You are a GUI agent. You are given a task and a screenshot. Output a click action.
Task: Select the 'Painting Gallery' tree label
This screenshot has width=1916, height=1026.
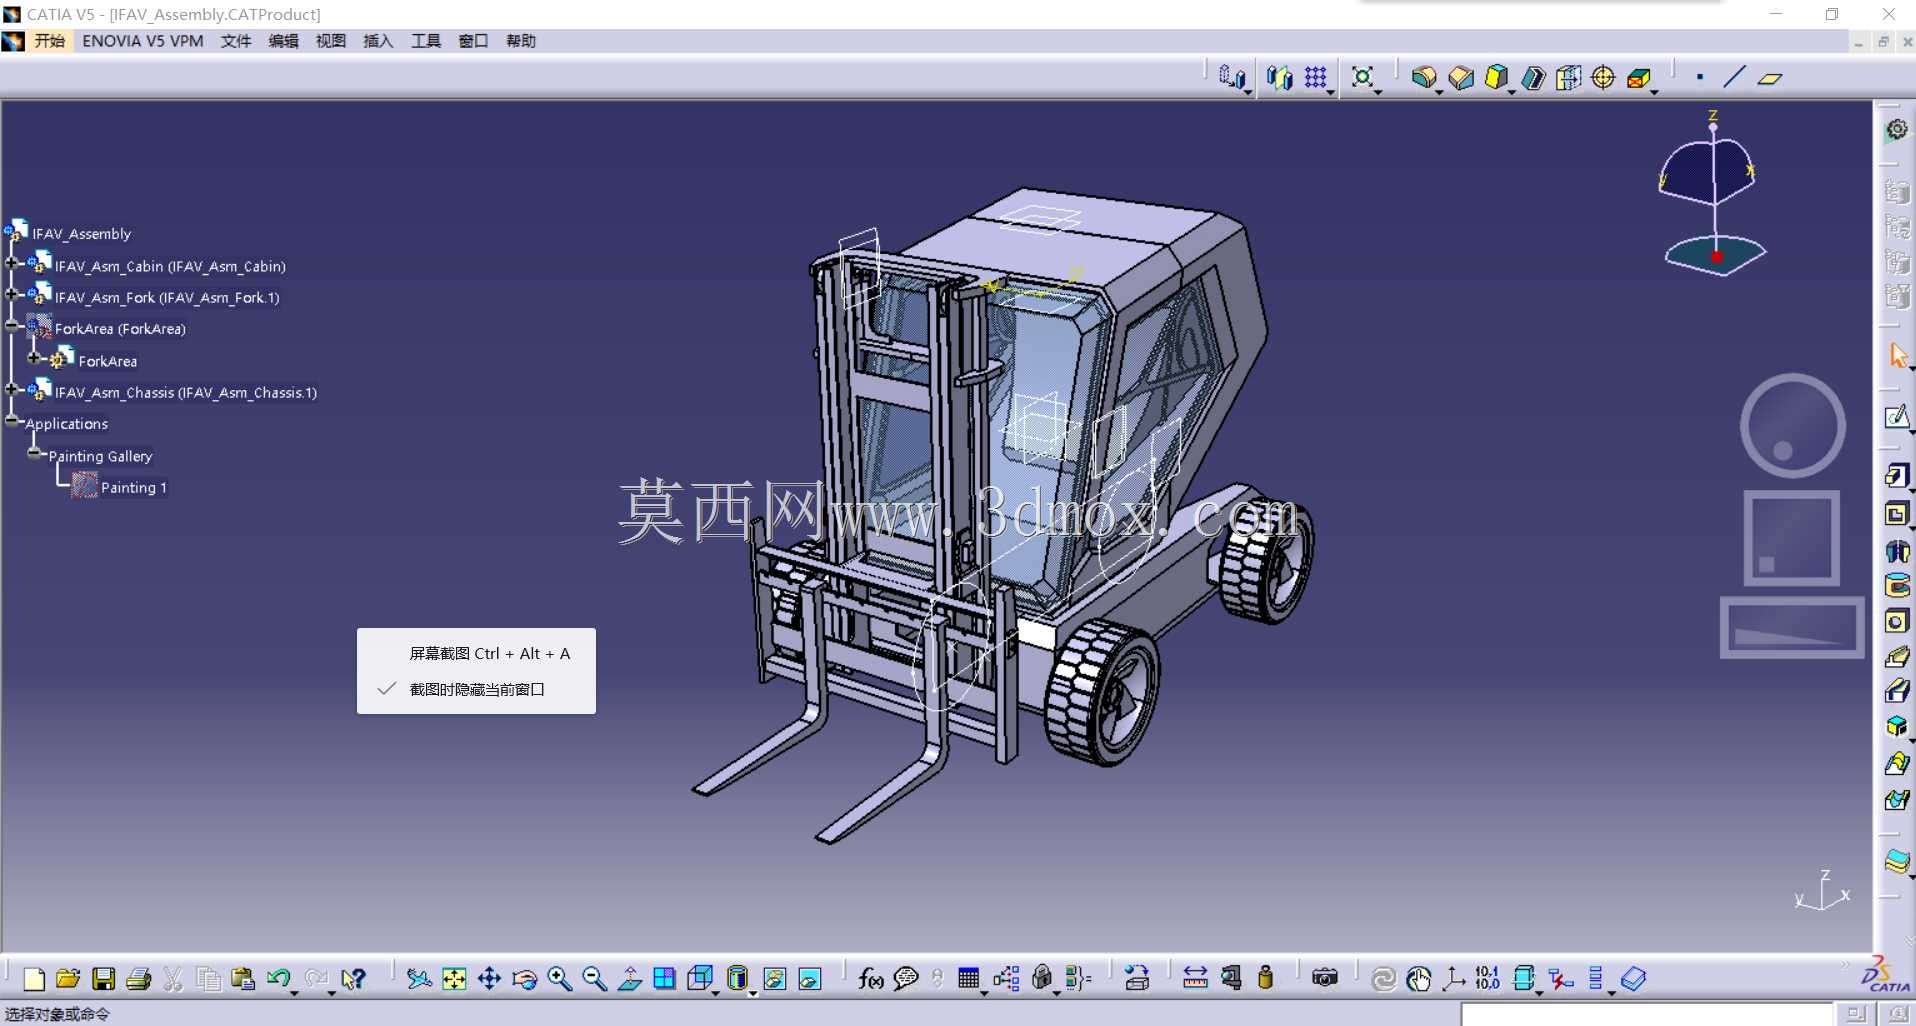100,456
